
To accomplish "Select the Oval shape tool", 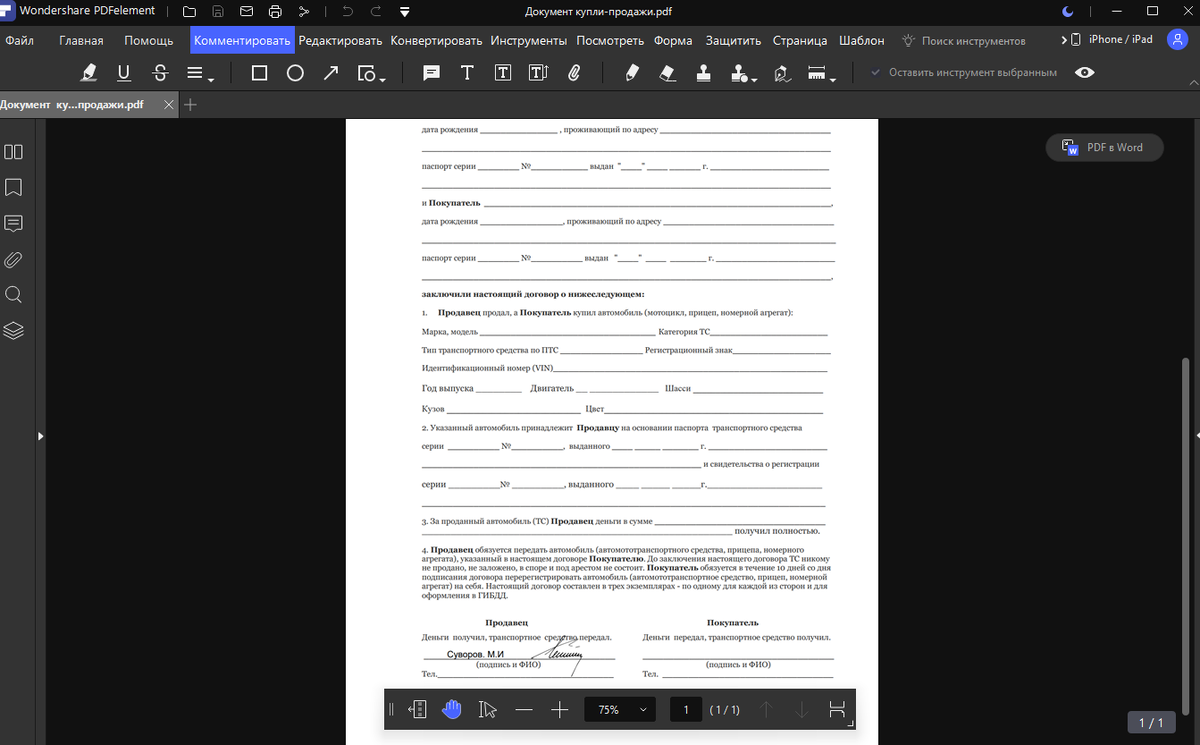I will point(295,73).
